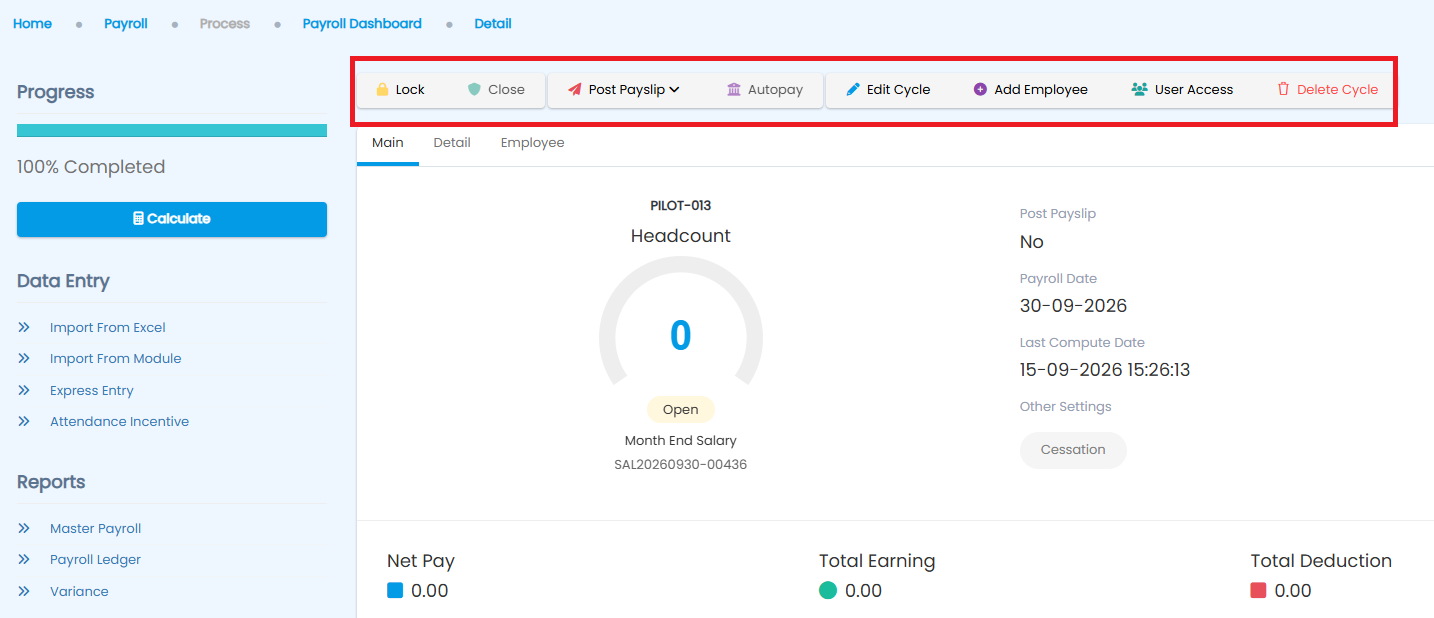This screenshot has height=618, width=1434.
Task: Open Attendance Incentive link
Action: 120,421
